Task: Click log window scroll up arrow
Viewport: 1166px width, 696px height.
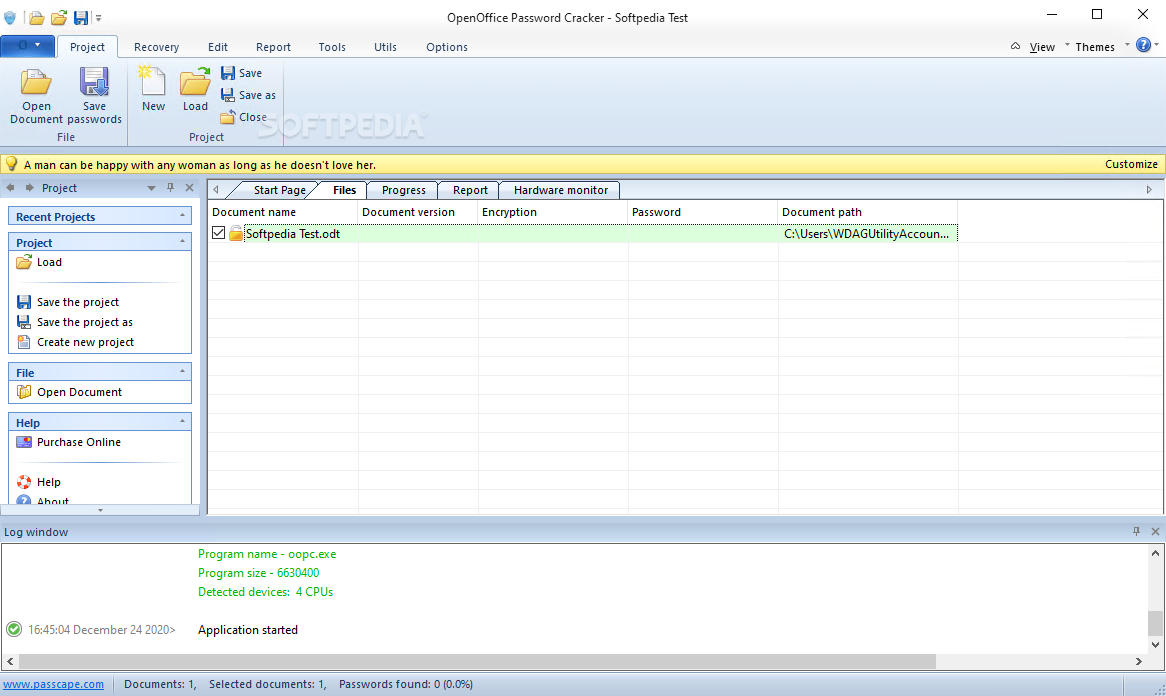Action: 1155,553
